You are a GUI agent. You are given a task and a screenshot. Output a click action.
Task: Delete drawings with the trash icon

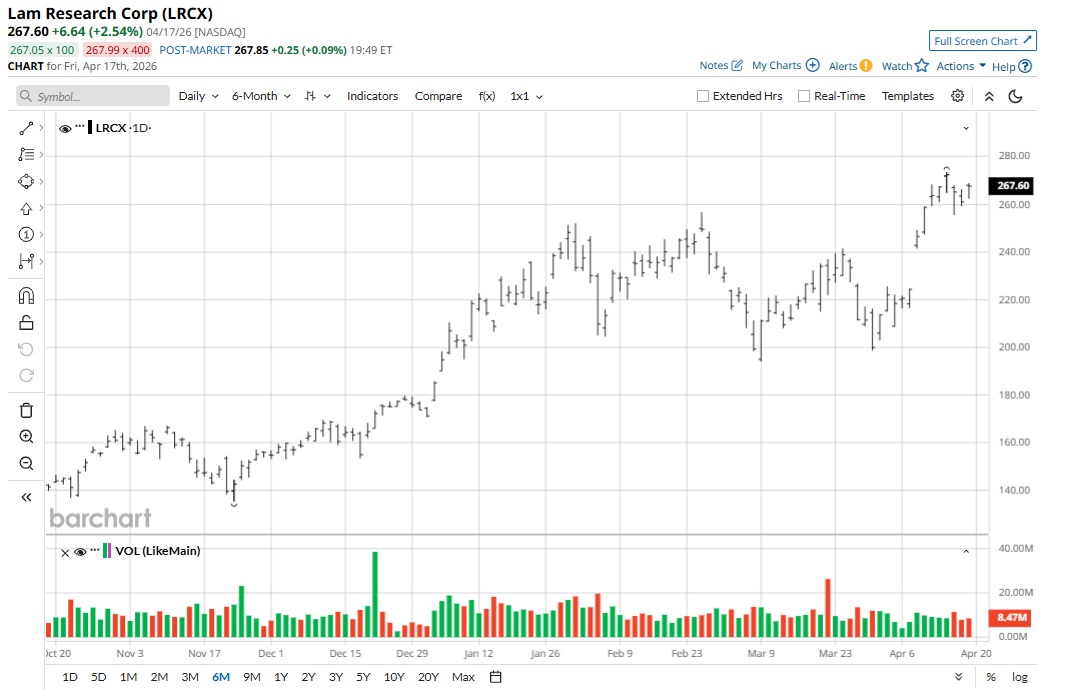(26, 410)
